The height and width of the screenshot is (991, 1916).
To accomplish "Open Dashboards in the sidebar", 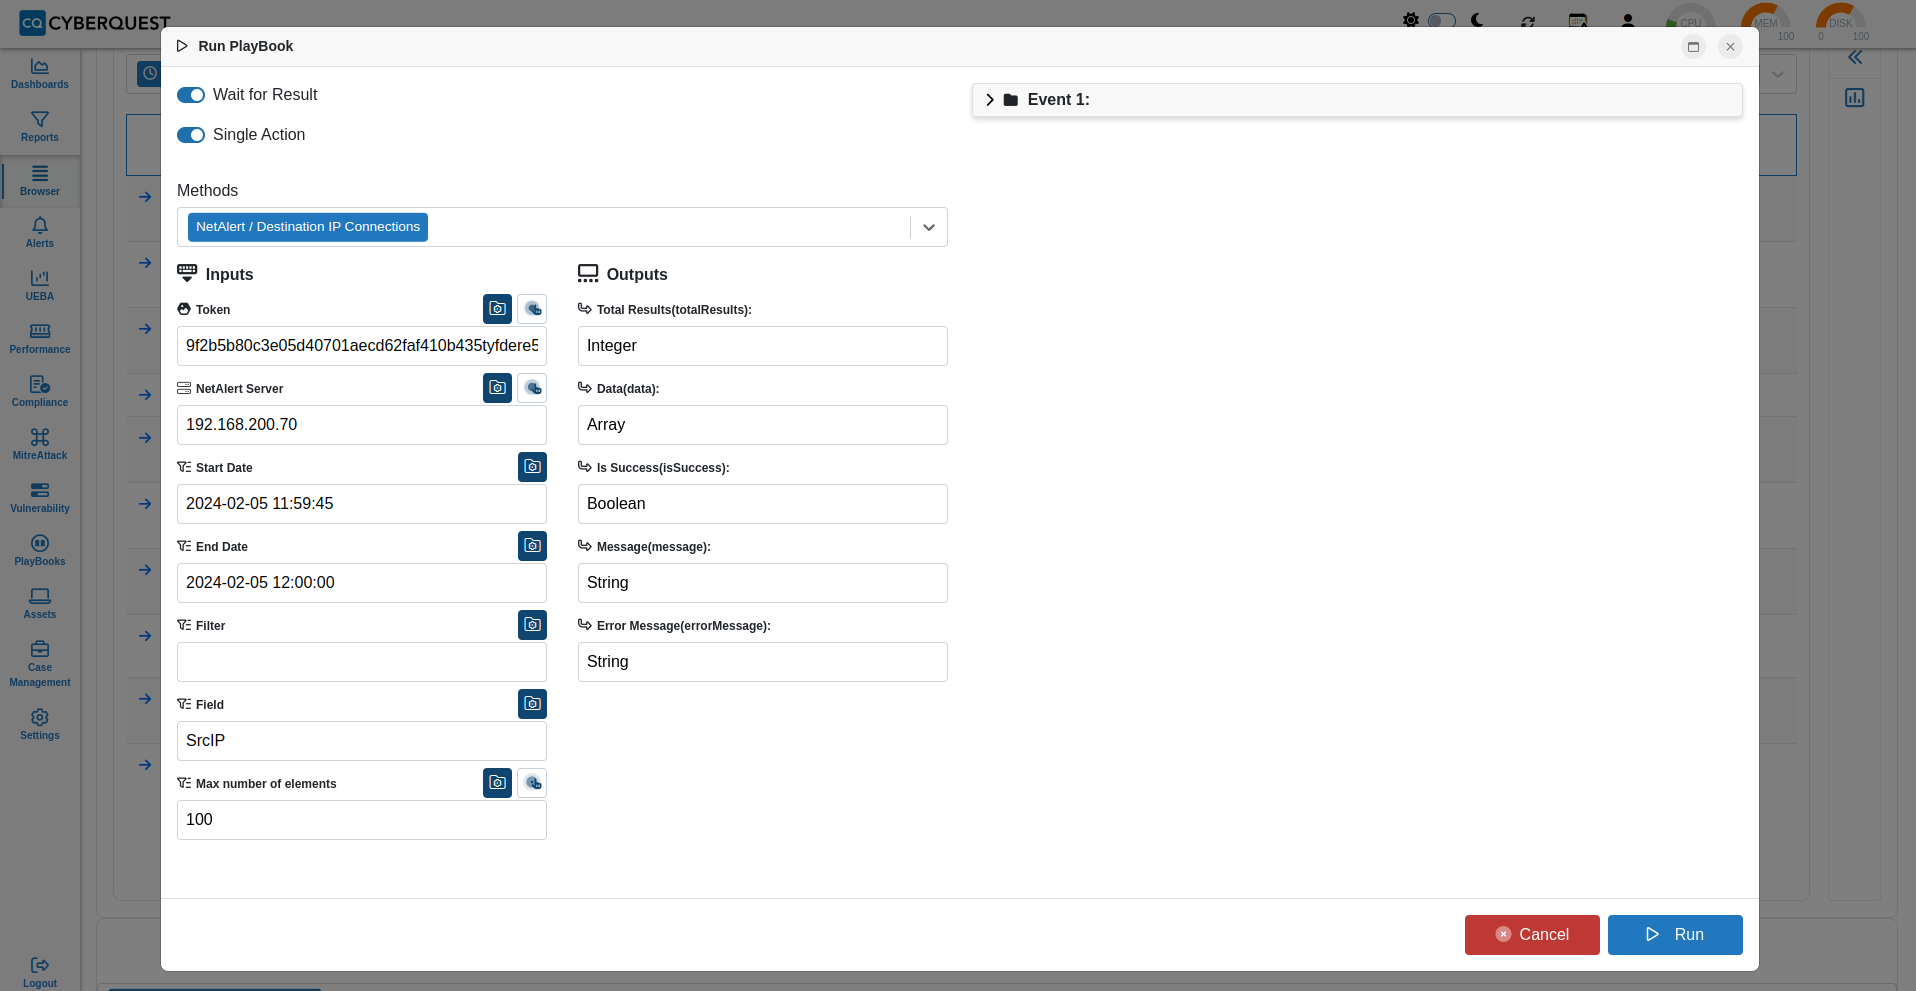I will [40, 74].
